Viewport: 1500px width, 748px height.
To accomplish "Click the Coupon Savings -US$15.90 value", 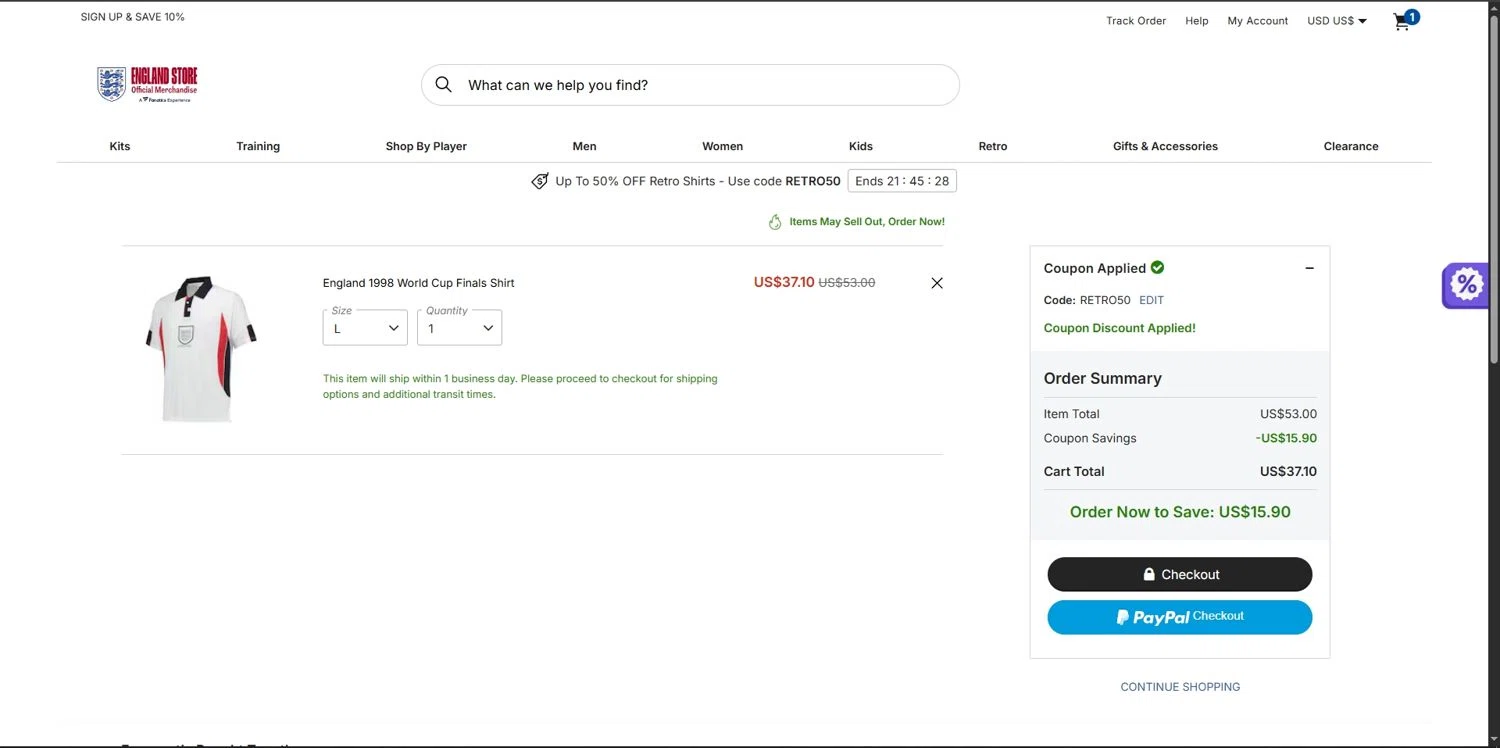I will pos(1286,438).
